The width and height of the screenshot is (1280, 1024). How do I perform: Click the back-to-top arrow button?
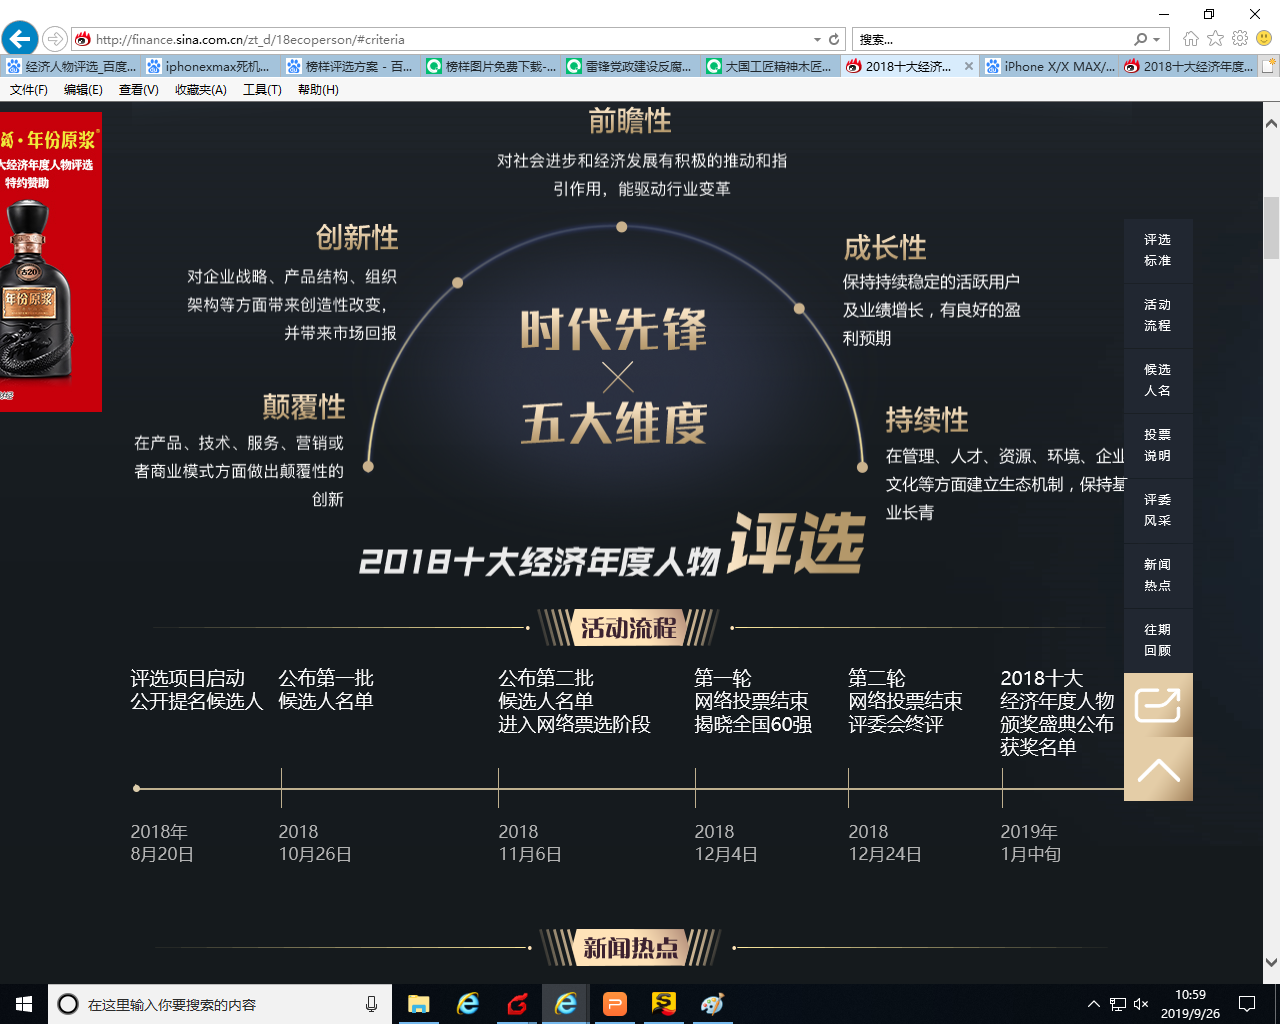(1158, 770)
